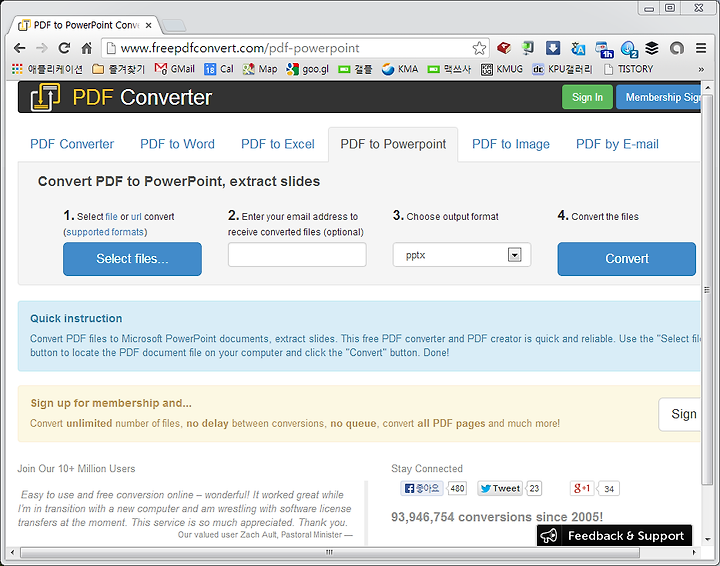Click the Membership Sign up button

click(x=658, y=97)
